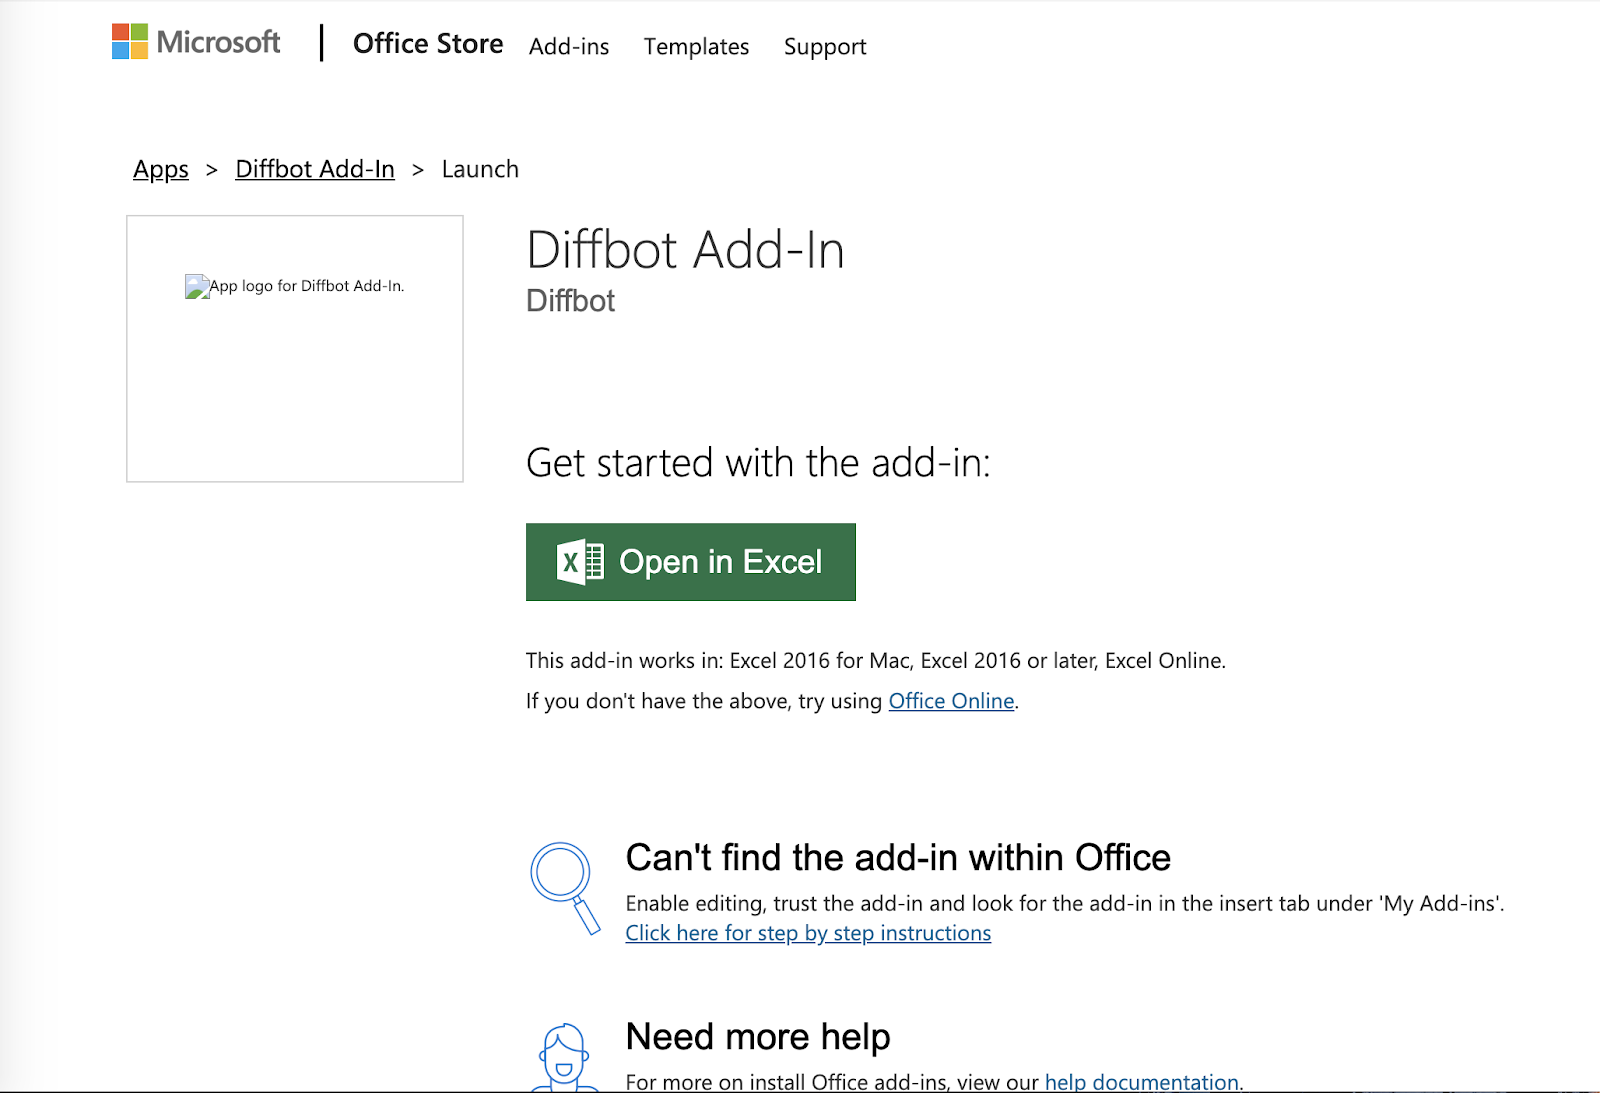Image resolution: width=1600 pixels, height=1093 pixels.
Task: Click the magnifying glass icon
Action: pyautogui.click(x=565, y=888)
